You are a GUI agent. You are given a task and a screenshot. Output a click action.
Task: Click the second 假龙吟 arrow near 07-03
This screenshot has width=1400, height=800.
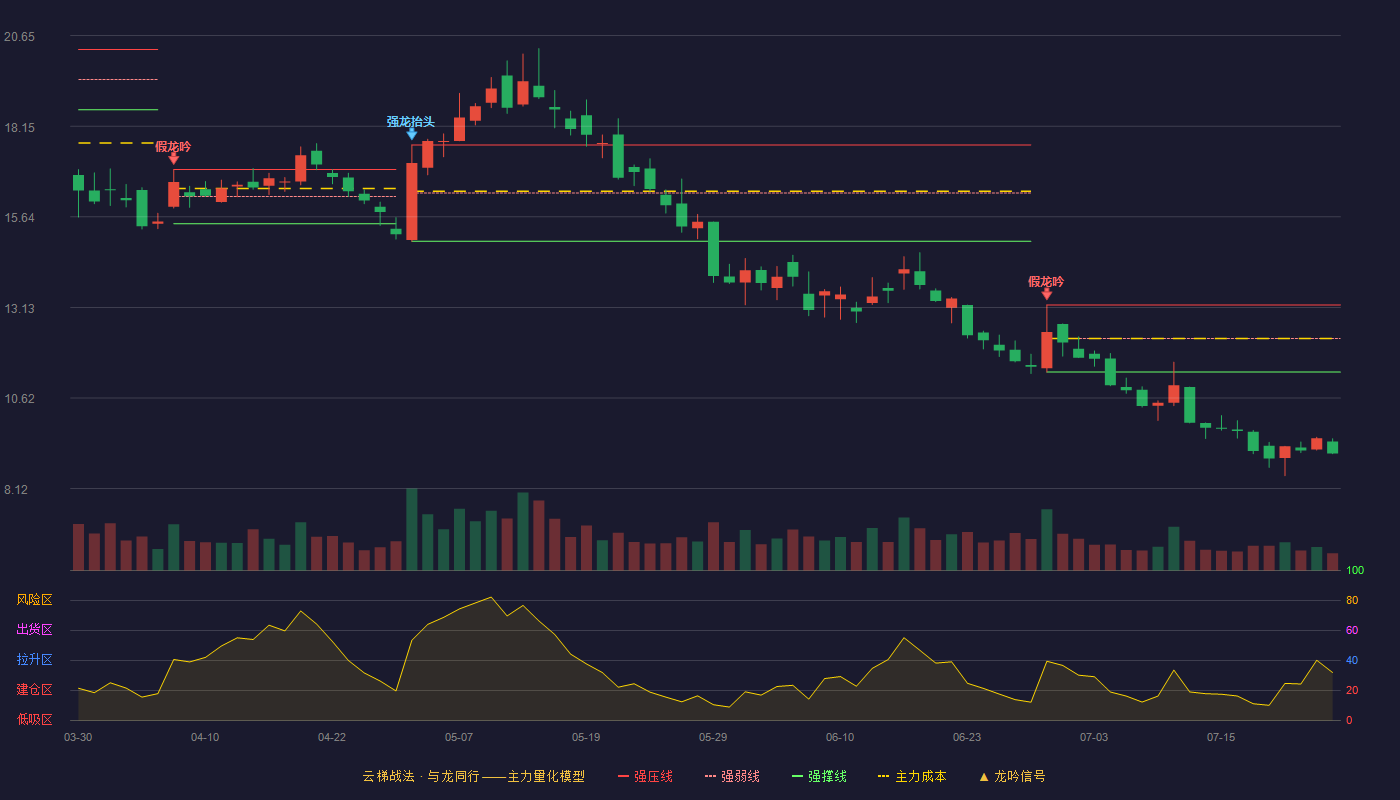tap(1047, 293)
